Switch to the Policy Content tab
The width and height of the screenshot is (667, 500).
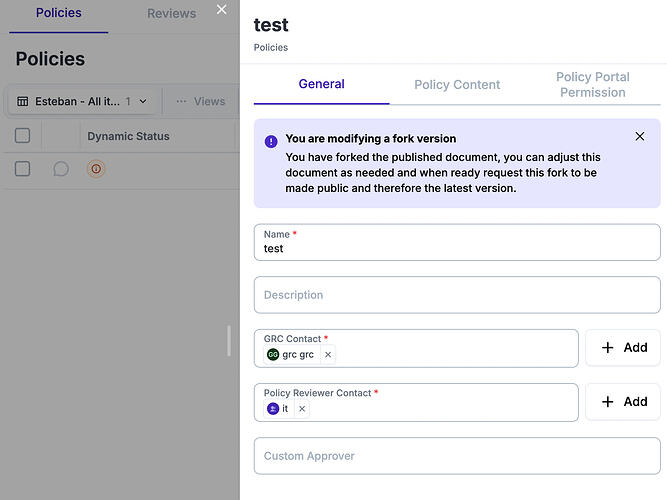click(457, 85)
